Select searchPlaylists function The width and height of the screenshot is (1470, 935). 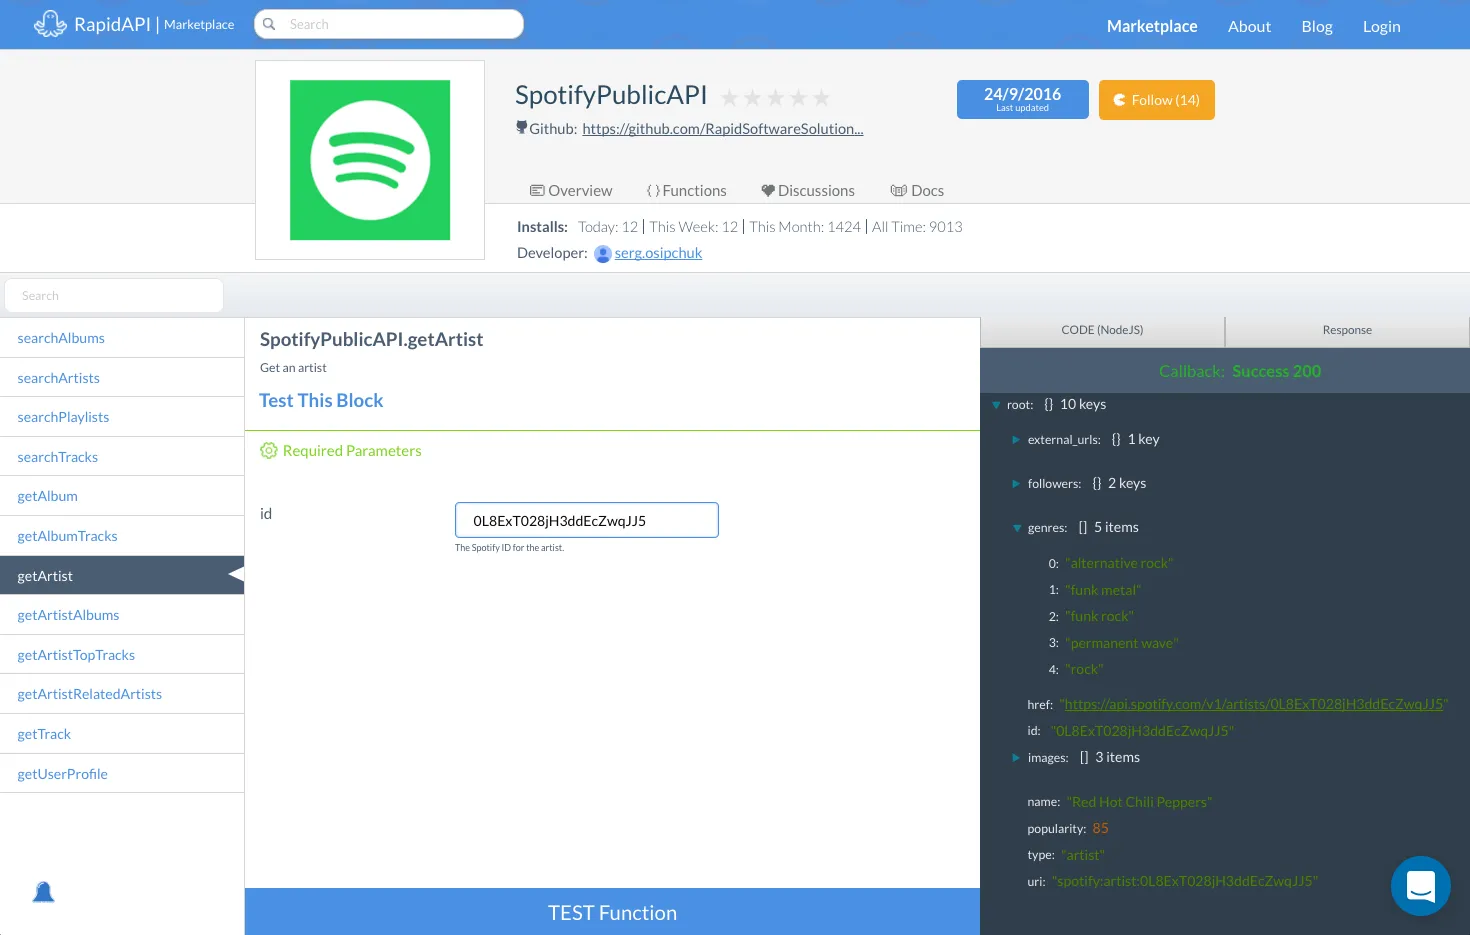coord(122,417)
